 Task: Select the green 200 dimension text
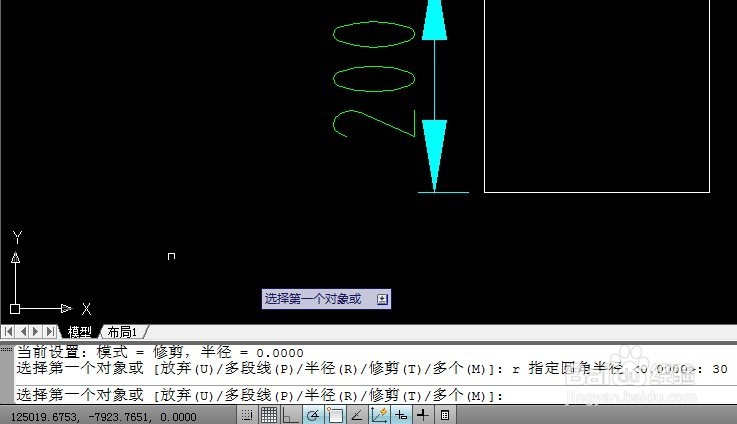(x=374, y=79)
